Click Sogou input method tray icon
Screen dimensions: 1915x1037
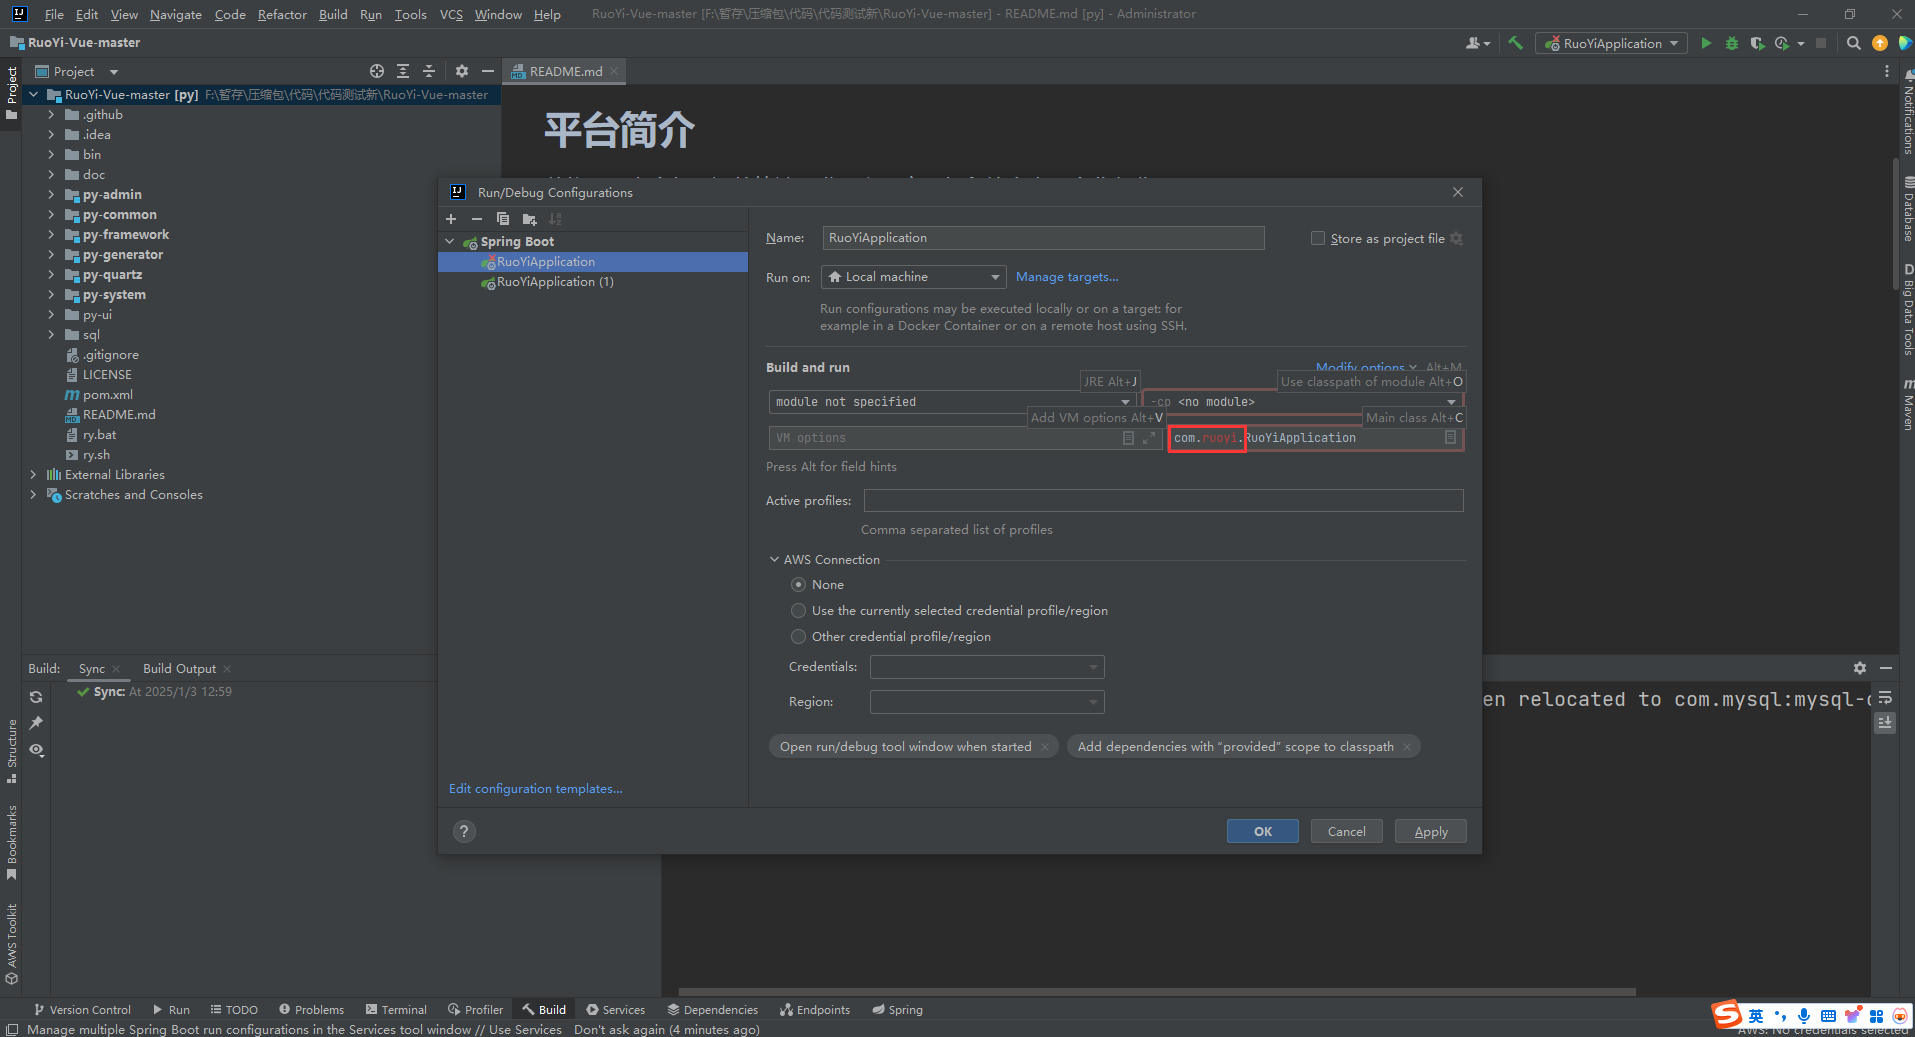pos(1728,1015)
